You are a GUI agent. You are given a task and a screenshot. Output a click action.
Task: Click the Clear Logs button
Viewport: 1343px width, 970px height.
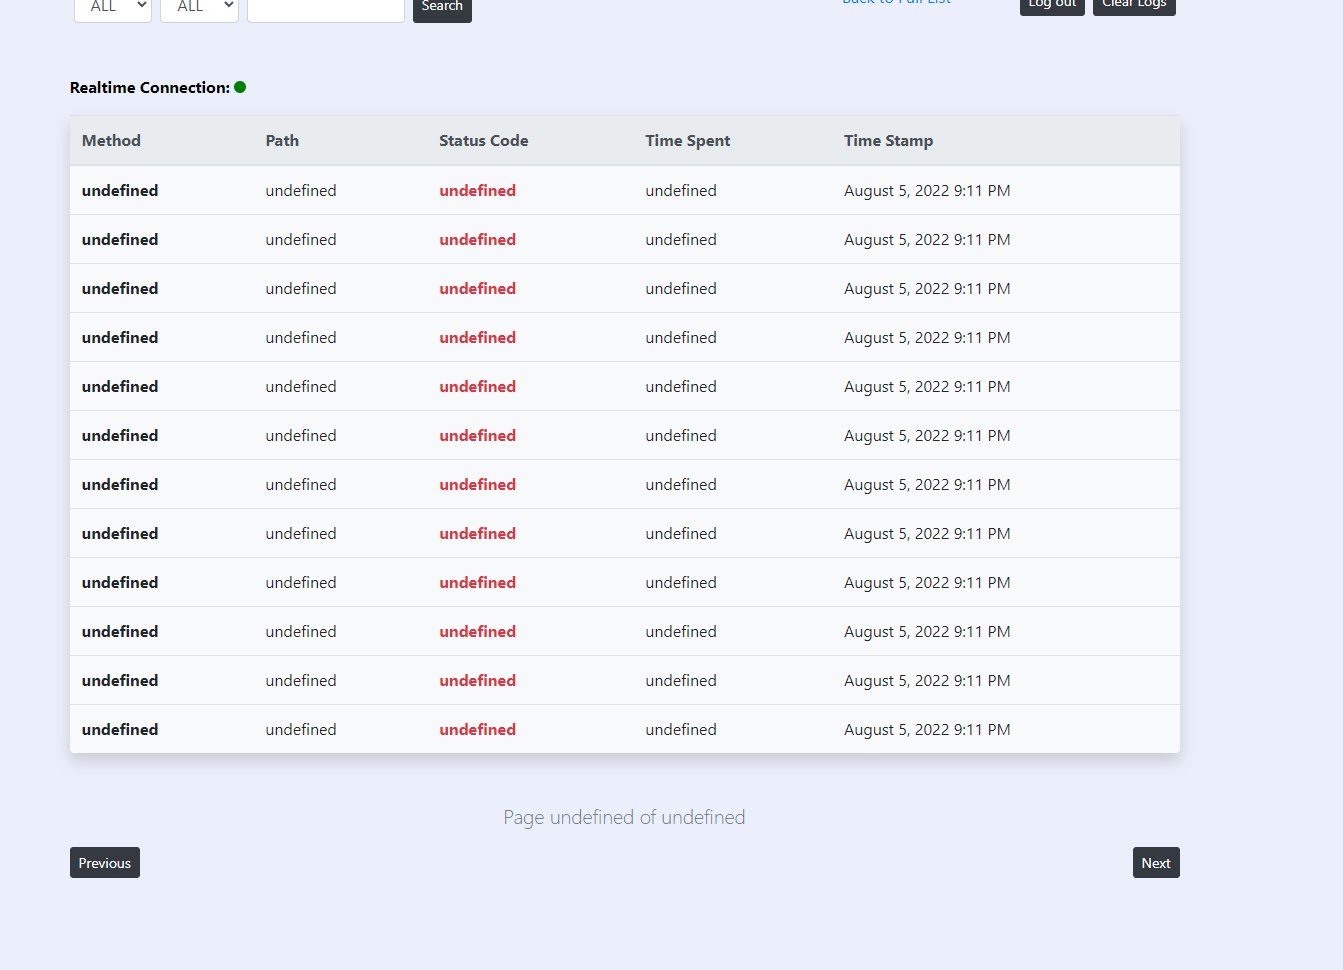[1133, 4]
